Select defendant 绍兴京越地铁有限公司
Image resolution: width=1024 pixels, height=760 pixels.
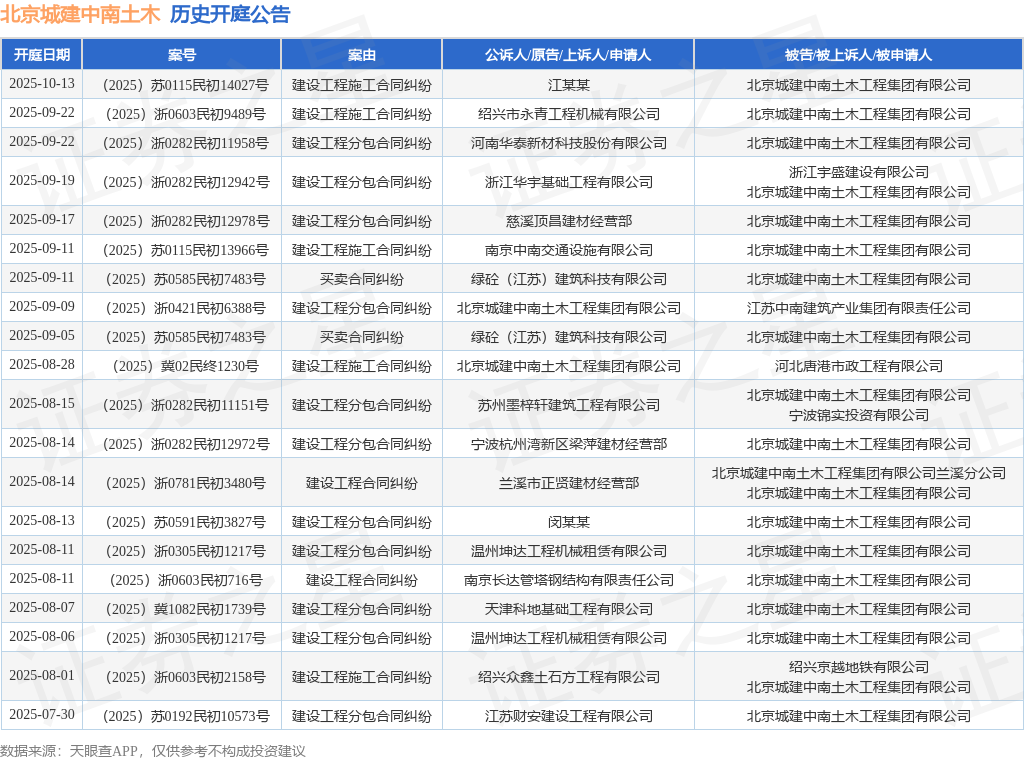(x=858, y=667)
